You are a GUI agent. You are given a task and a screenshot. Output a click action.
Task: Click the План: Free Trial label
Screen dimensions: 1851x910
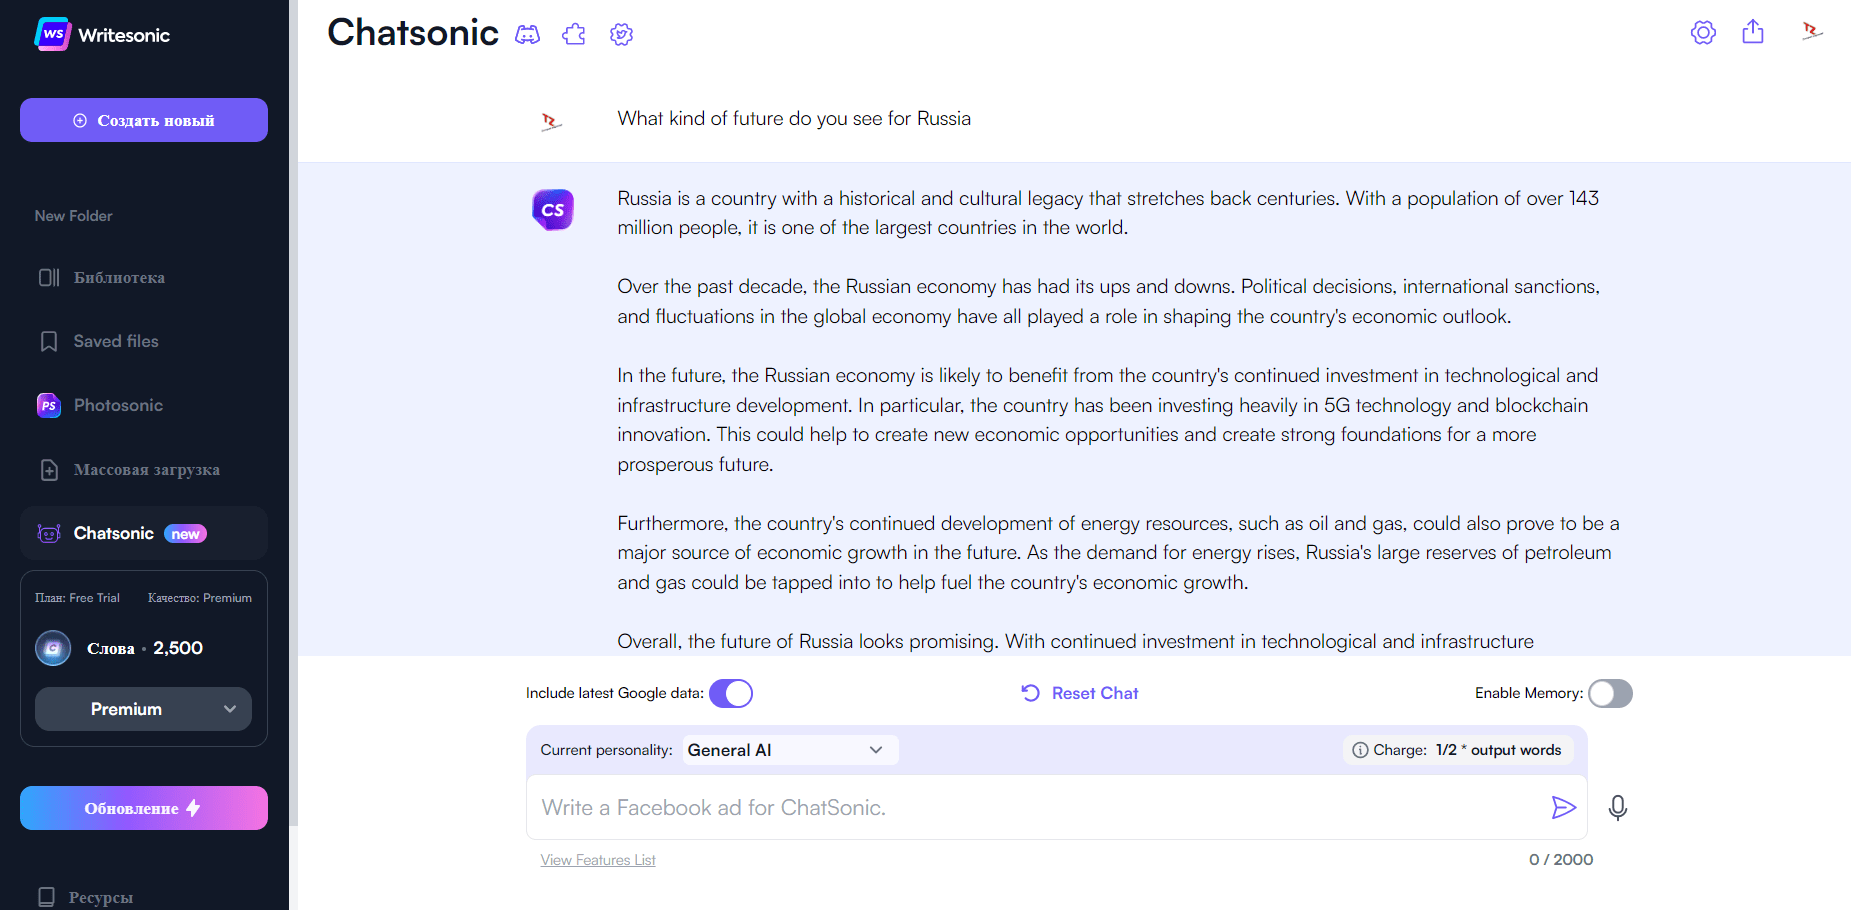(x=77, y=598)
